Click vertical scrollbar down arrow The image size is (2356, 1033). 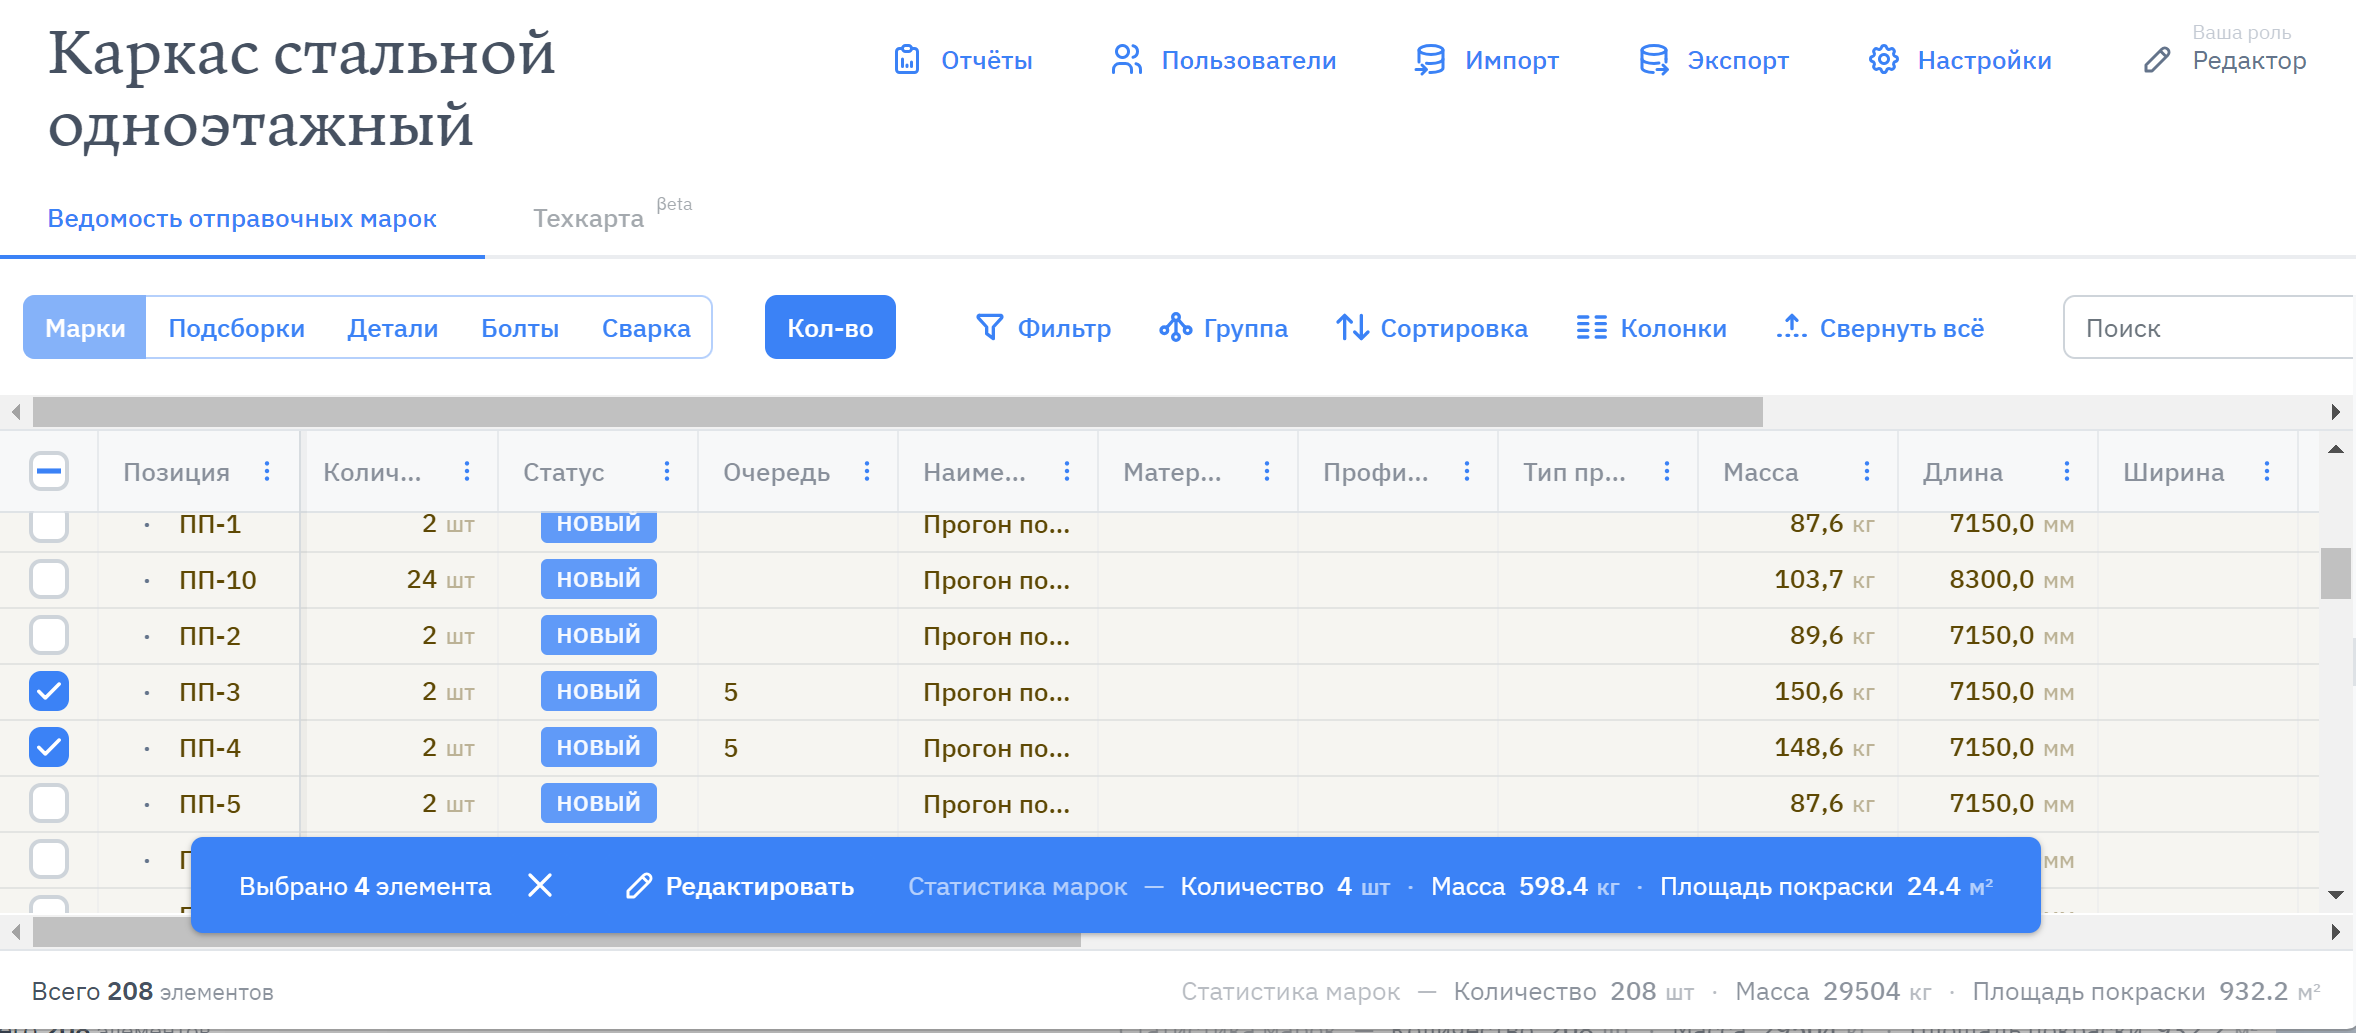[2336, 895]
